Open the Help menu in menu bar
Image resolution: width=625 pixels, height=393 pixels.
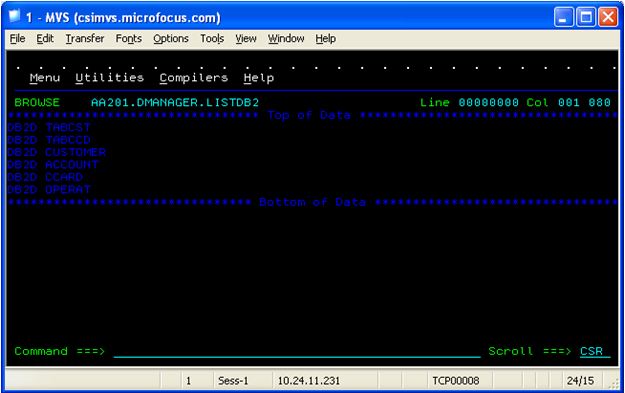click(326, 39)
